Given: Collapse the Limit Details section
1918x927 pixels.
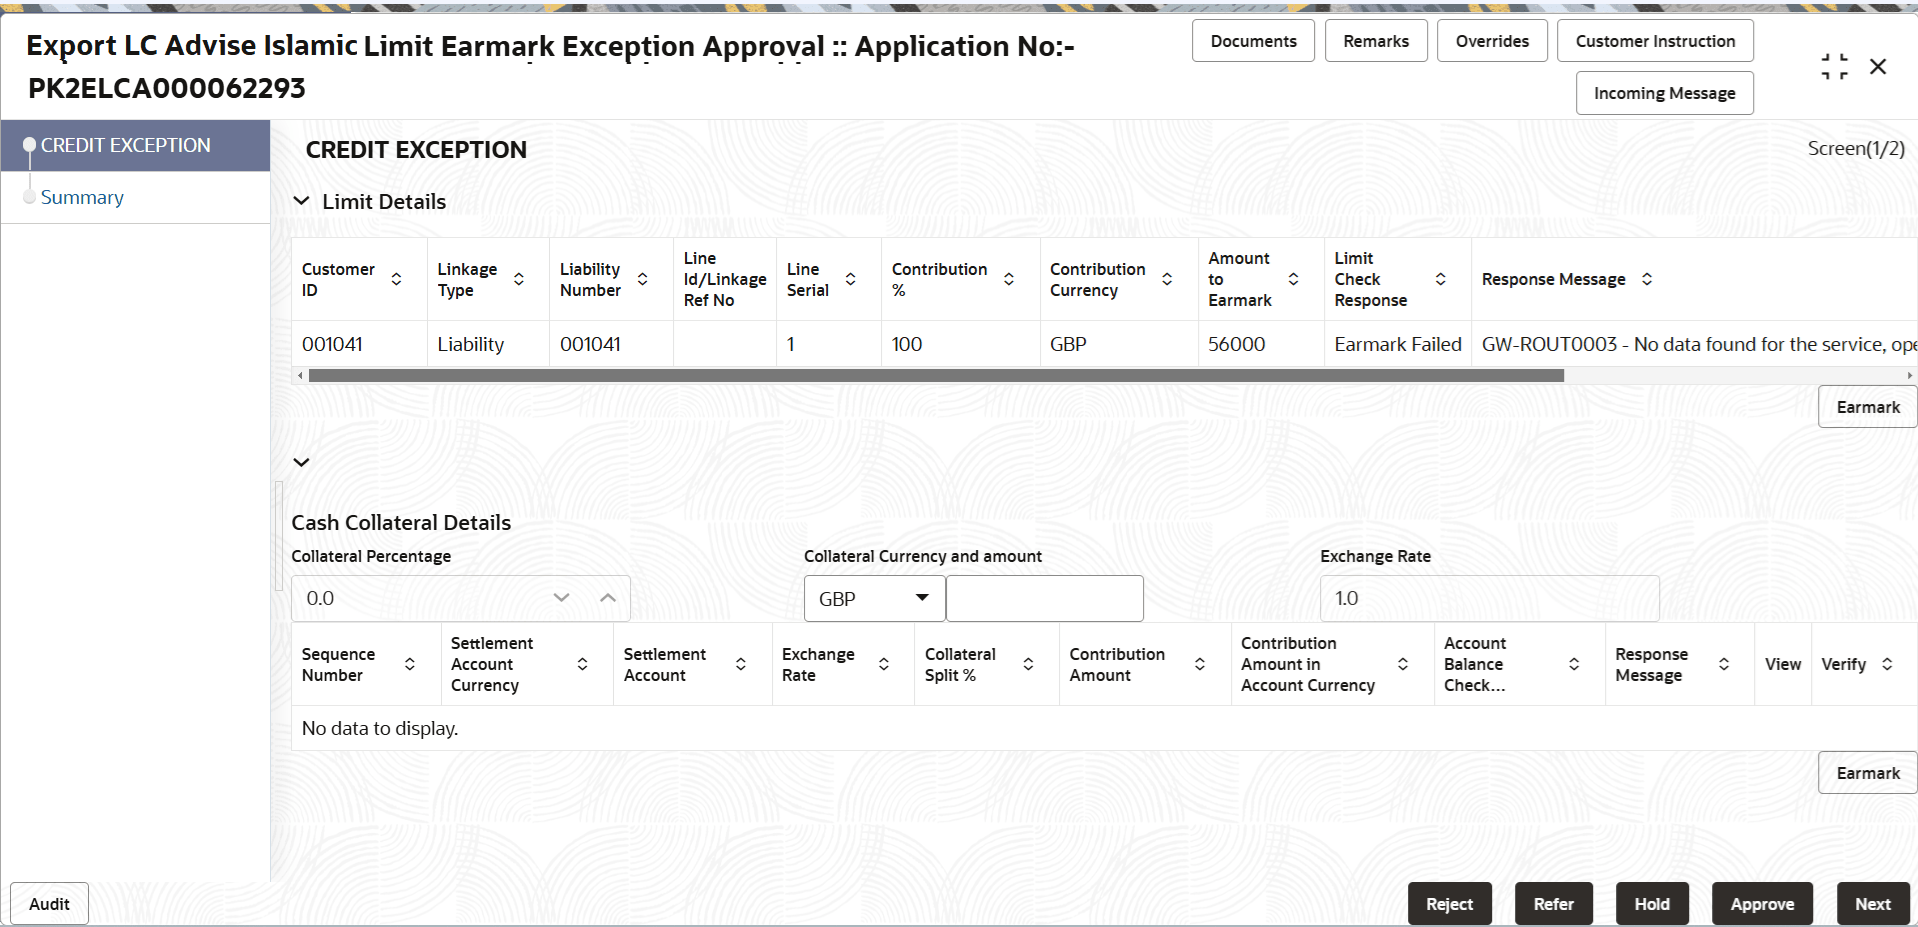Looking at the screenshot, I should click(x=302, y=200).
